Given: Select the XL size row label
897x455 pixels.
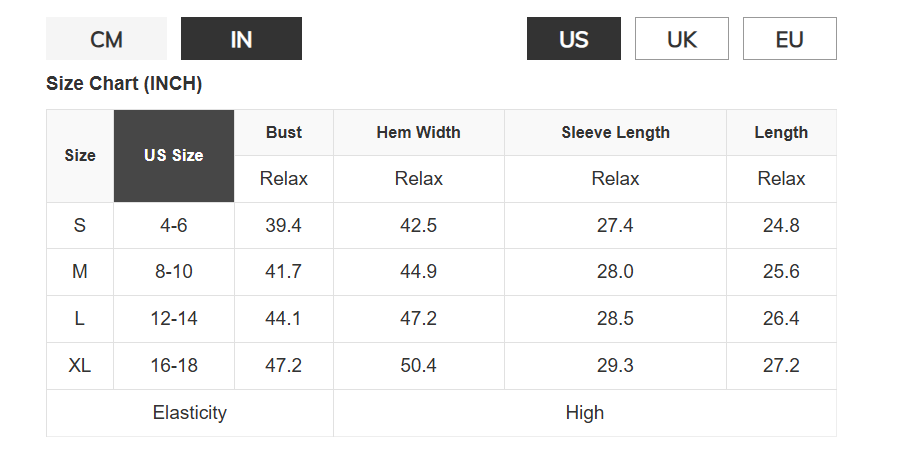Looking at the screenshot, I should click(x=80, y=366).
